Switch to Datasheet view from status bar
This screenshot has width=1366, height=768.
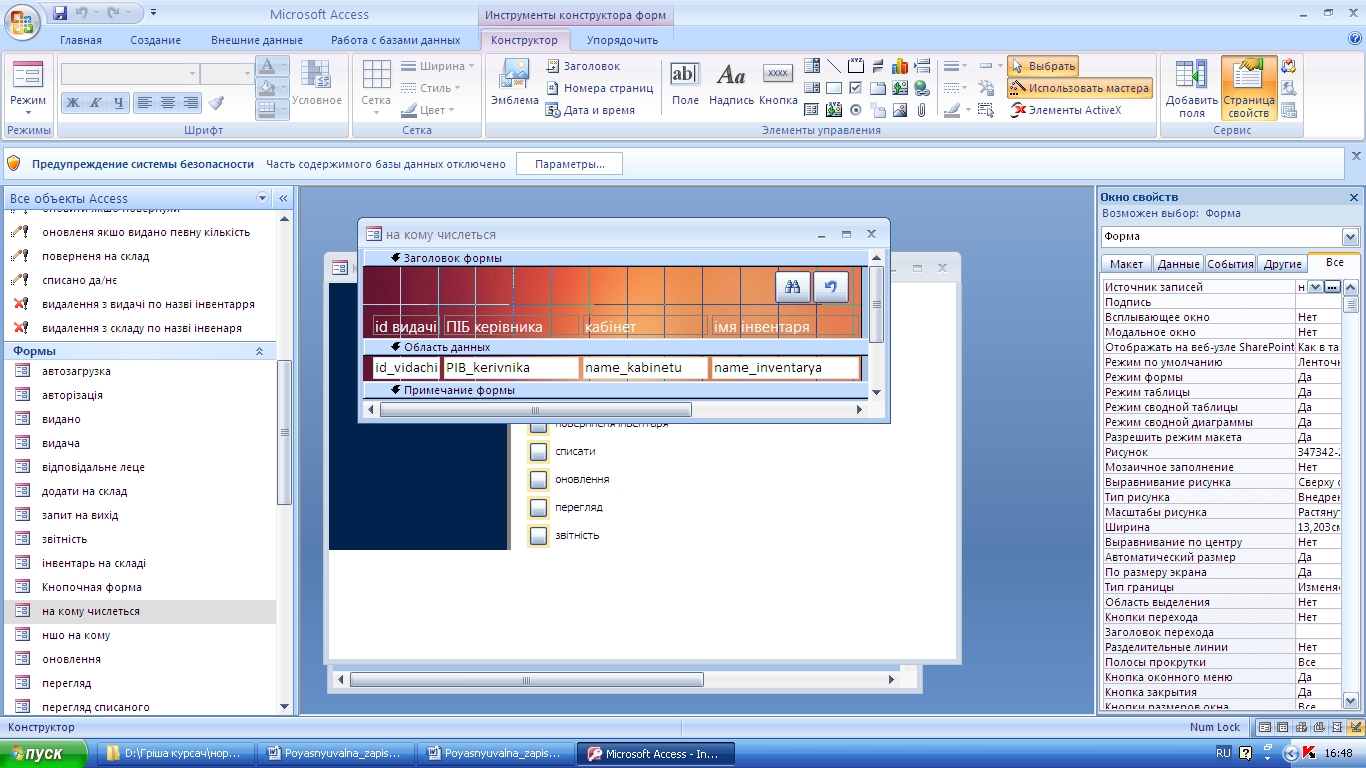tap(1283, 727)
